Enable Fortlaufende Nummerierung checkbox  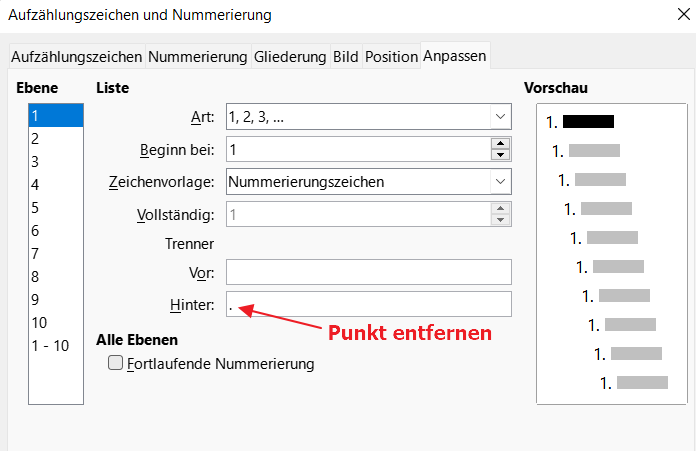pos(116,364)
